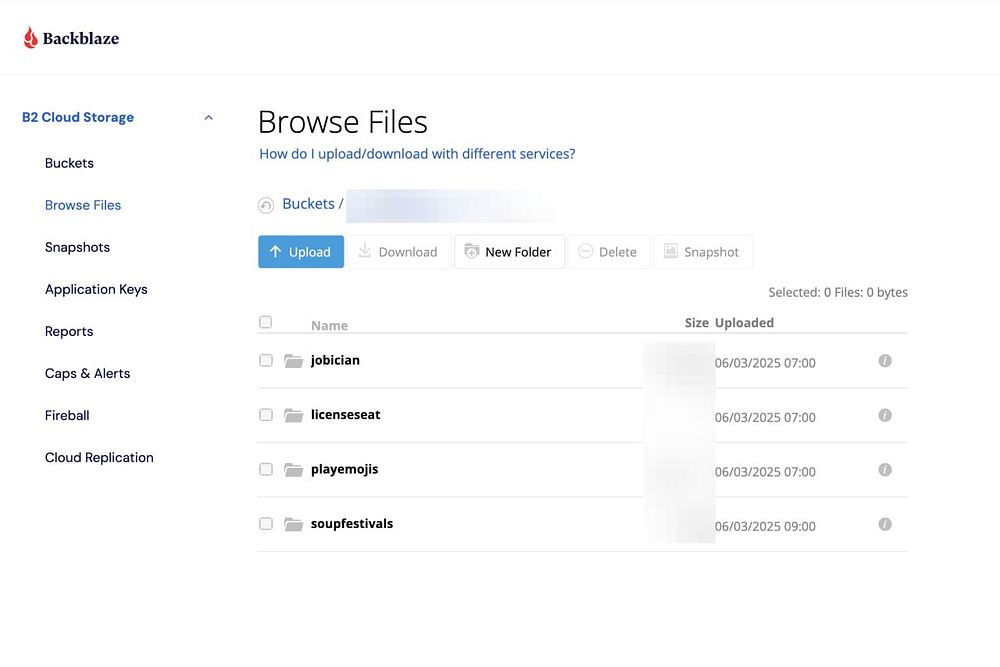
Task: Select Browse Files in the sidebar
Action: point(83,205)
